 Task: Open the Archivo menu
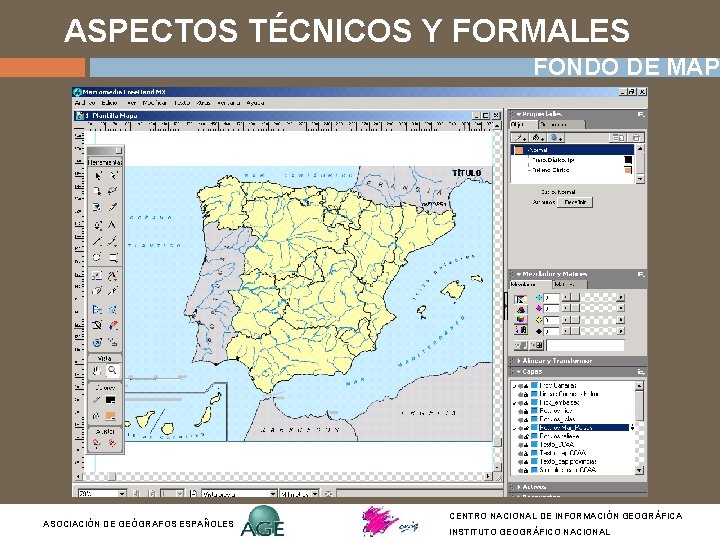coord(85,103)
